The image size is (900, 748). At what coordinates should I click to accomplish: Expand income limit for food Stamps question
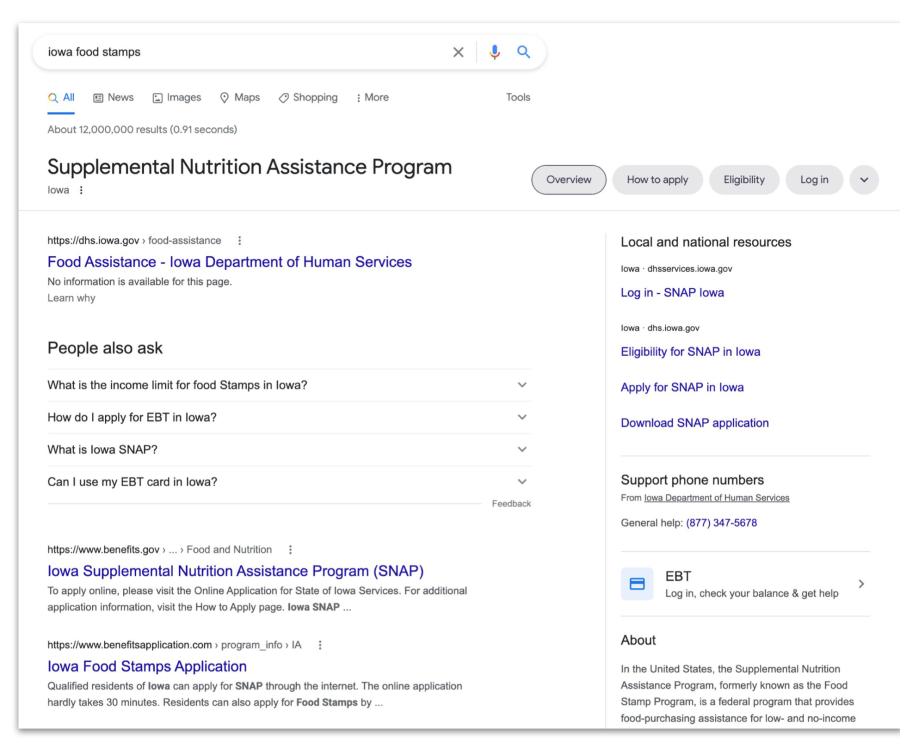289,385
